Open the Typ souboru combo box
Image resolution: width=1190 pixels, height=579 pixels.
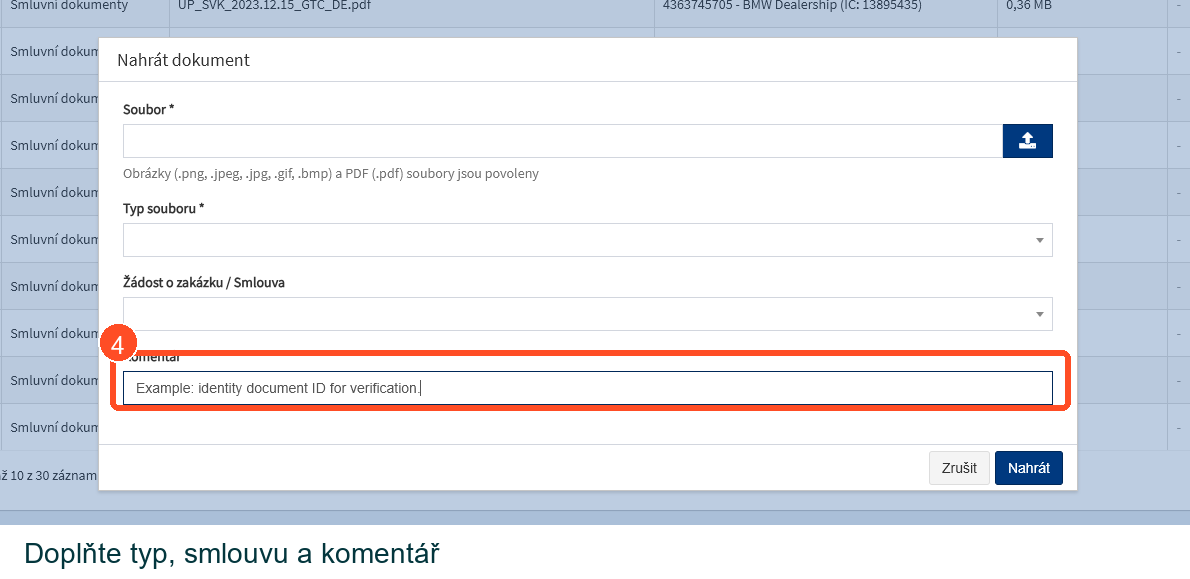(587, 240)
